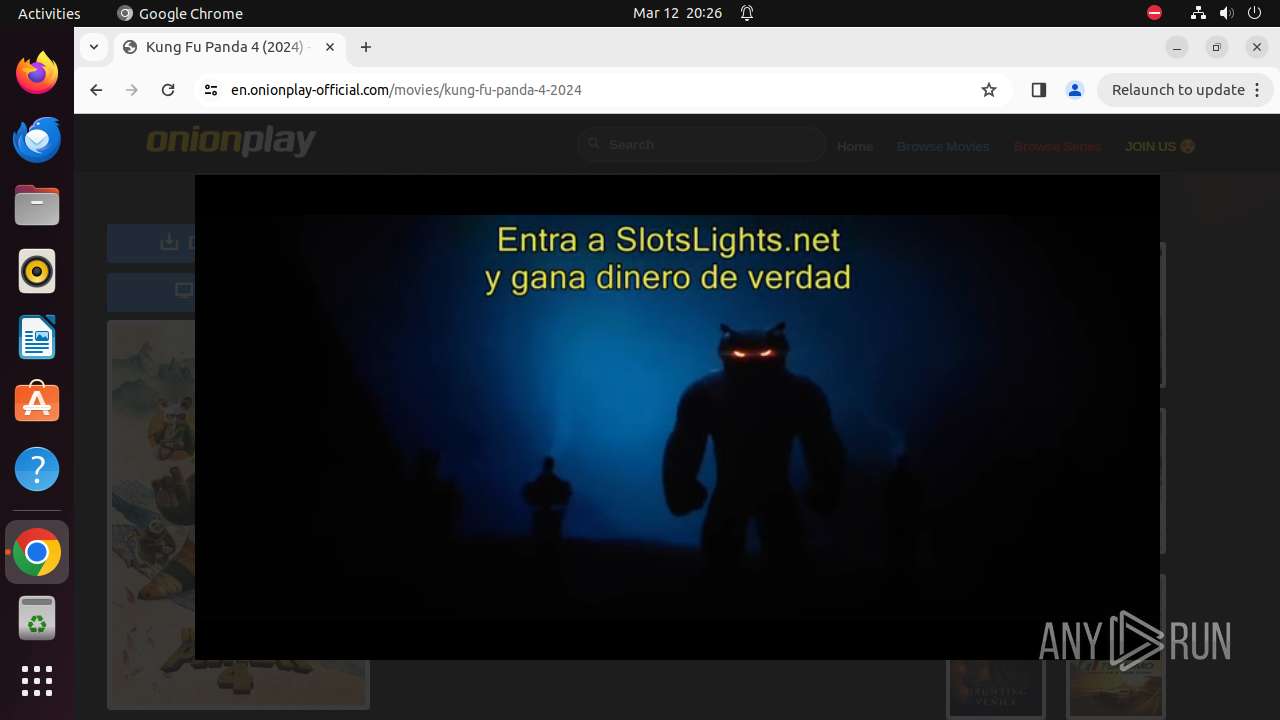The height and width of the screenshot is (720, 1280).
Task: Click Relaunch to update button
Action: tap(1178, 90)
